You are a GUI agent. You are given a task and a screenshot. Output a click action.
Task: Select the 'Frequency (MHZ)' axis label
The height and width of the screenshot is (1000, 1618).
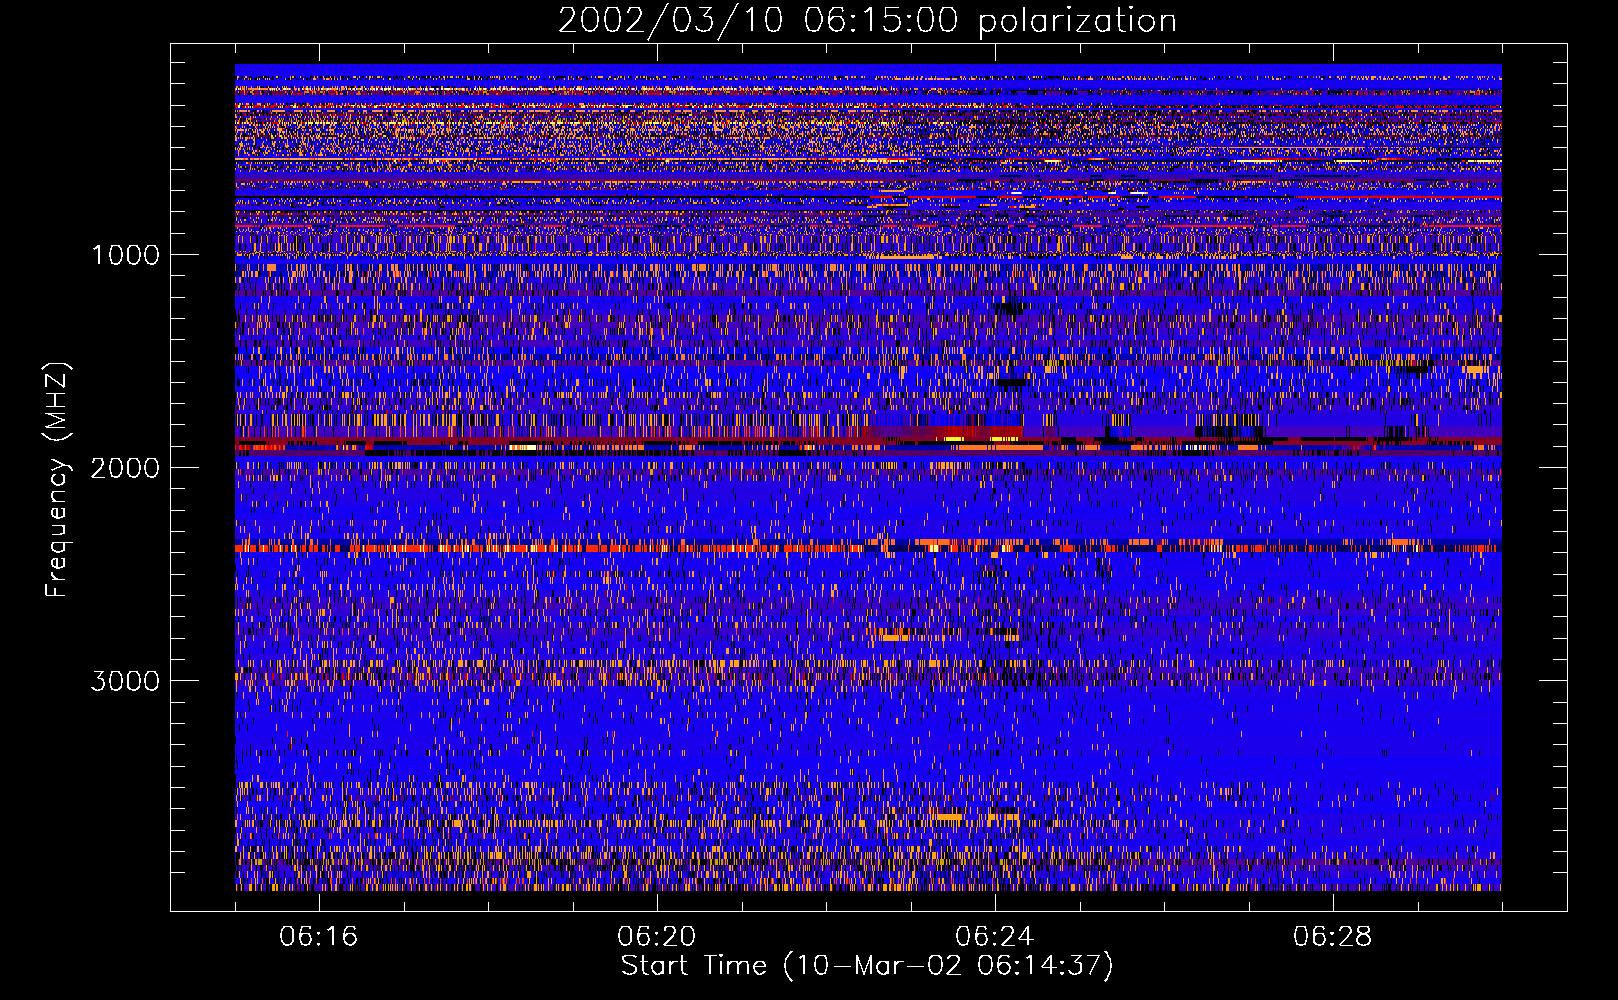point(58,480)
